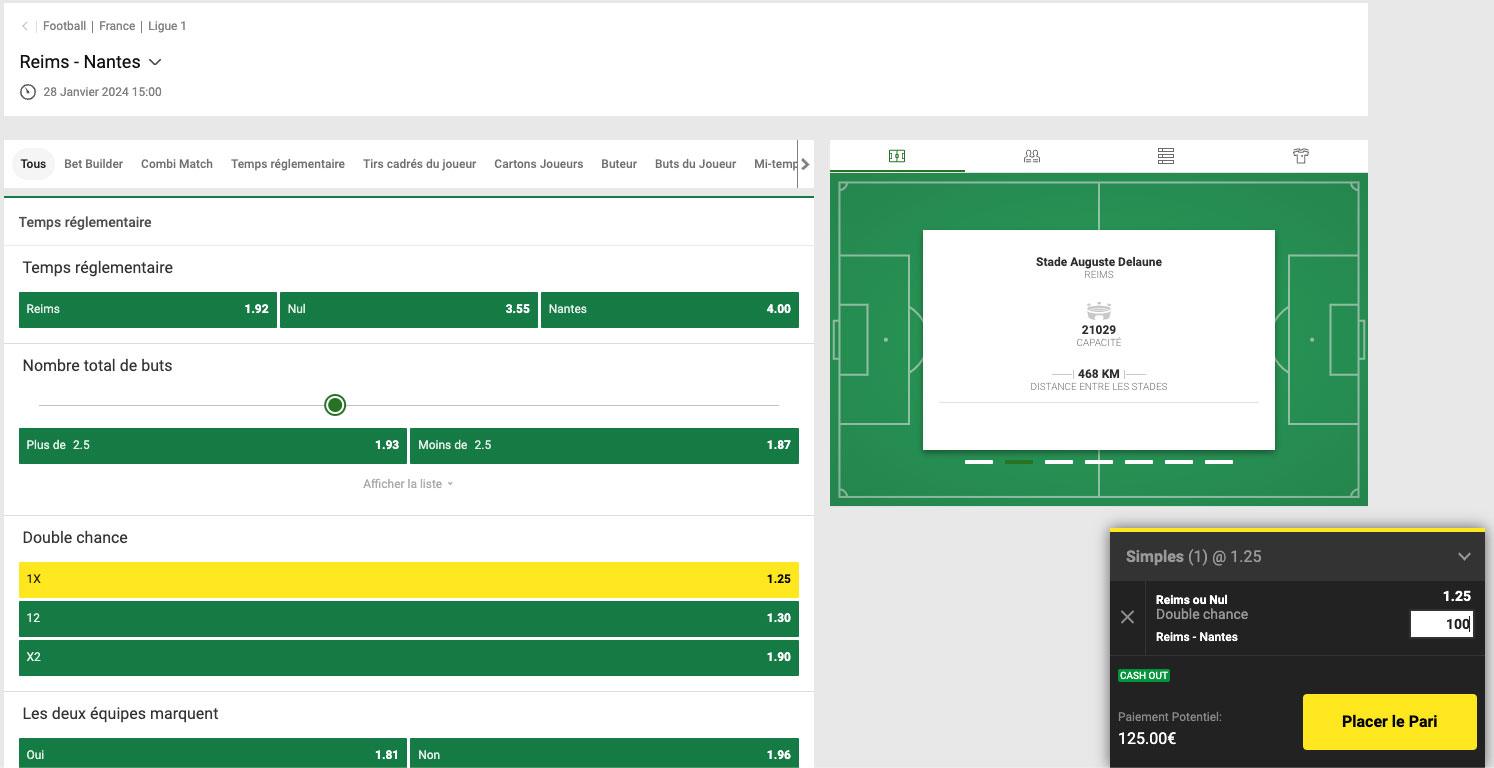Collapse the Temps réglementaire section header
Image resolution: width=1494 pixels, height=768 pixels.
pos(409,222)
